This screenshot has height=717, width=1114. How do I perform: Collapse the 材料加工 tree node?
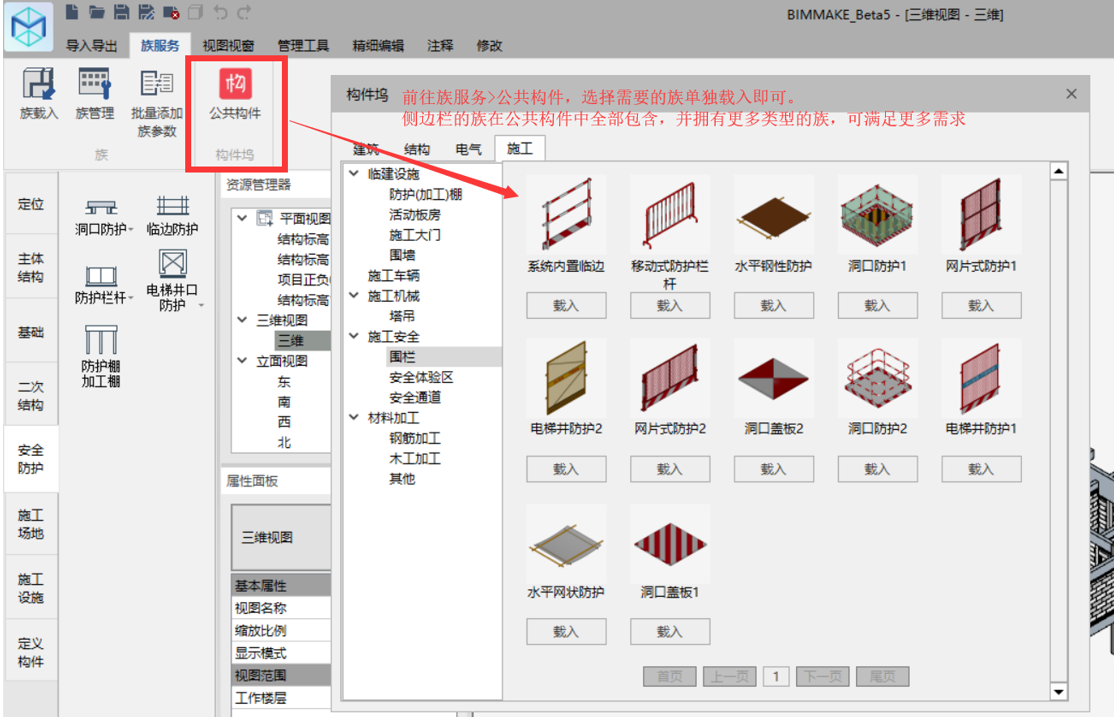(354, 417)
